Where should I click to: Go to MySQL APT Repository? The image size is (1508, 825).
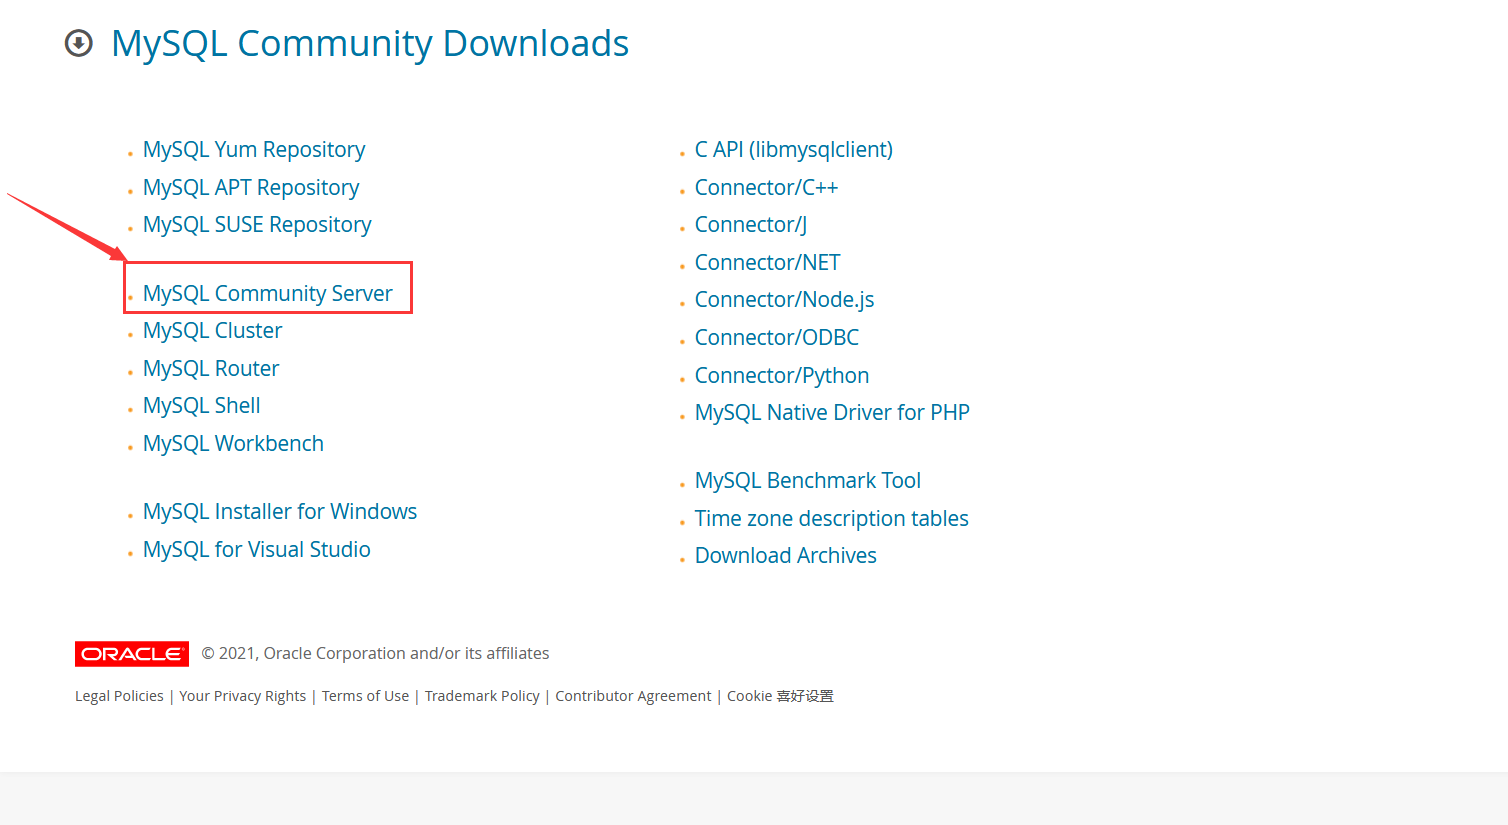click(x=251, y=188)
